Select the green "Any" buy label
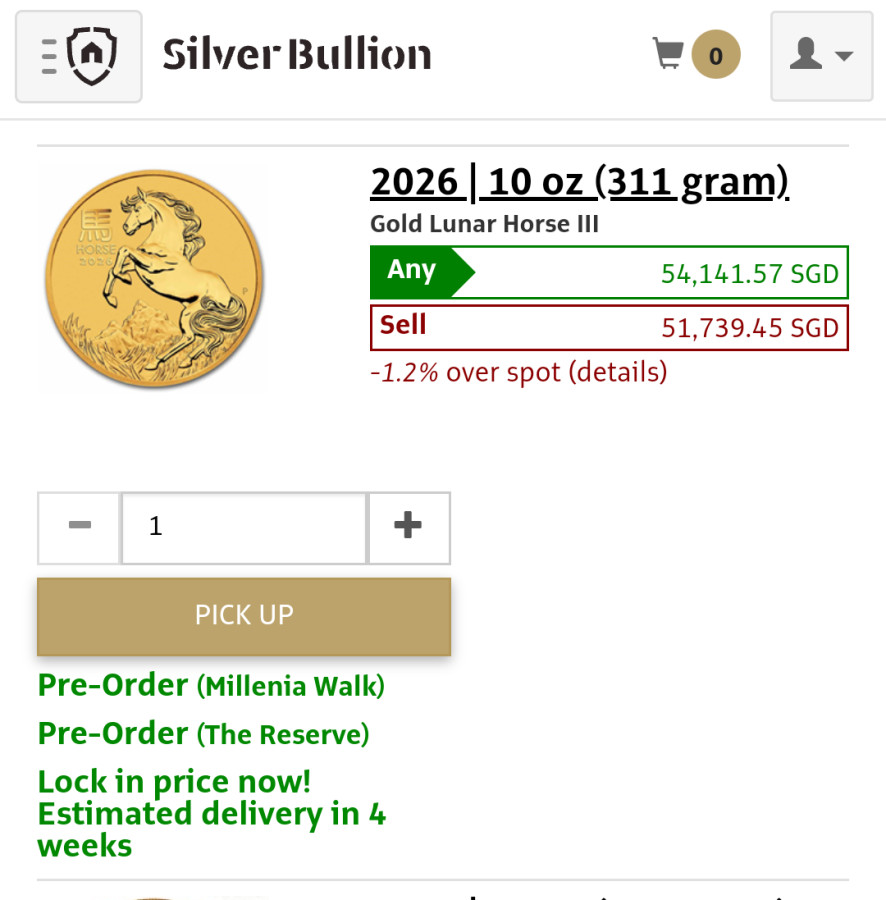Viewport: 886px width, 900px height. [x=412, y=271]
